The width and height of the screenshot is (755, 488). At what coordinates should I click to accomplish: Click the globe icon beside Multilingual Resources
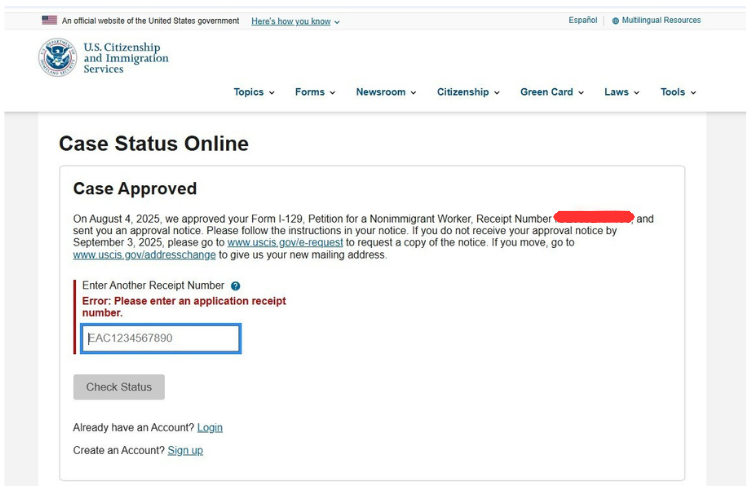tap(615, 21)
